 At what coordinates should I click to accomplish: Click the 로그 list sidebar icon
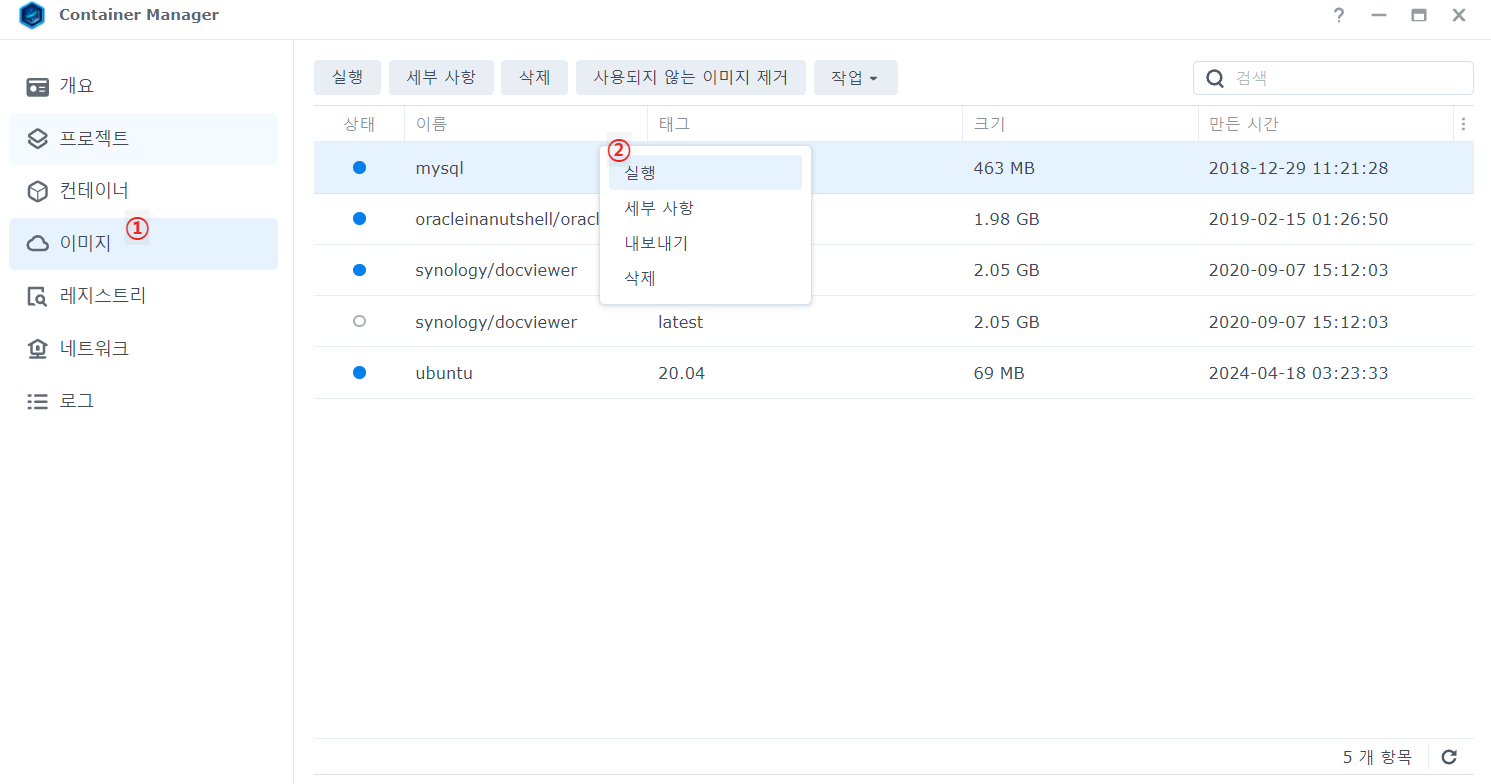[38, 401]
